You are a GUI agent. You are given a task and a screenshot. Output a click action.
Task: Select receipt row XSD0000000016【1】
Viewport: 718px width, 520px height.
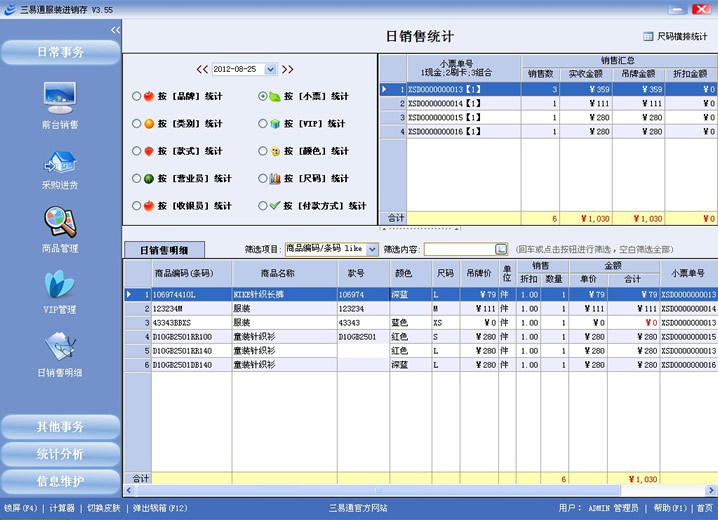tap(548, 132)
